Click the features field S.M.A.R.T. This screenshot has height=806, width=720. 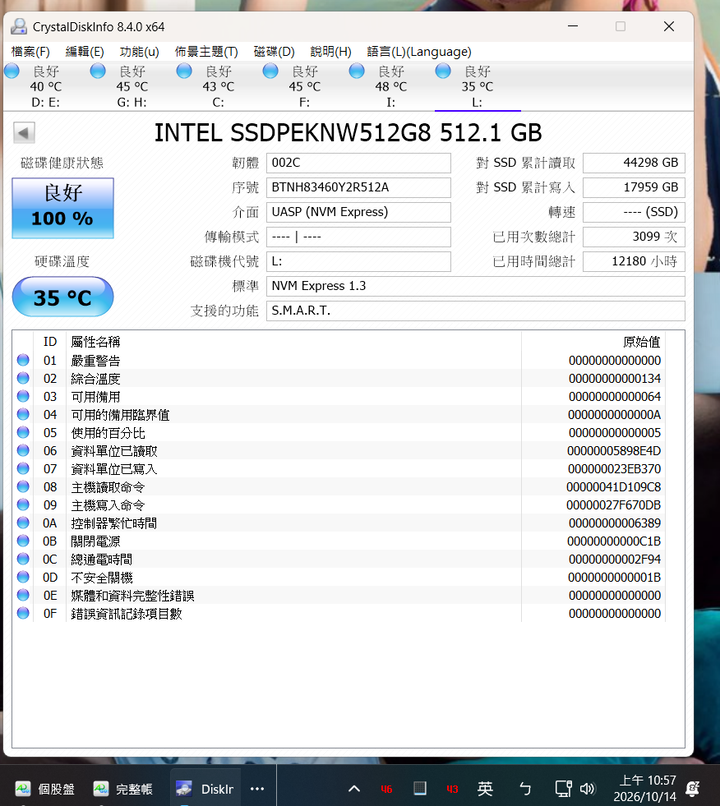(475, 311)
